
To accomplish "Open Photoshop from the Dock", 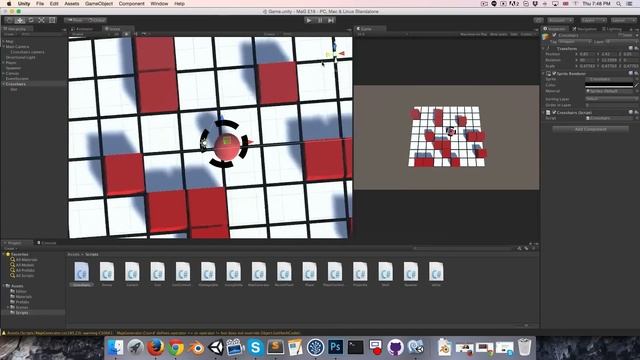I will tap(336, 348).
